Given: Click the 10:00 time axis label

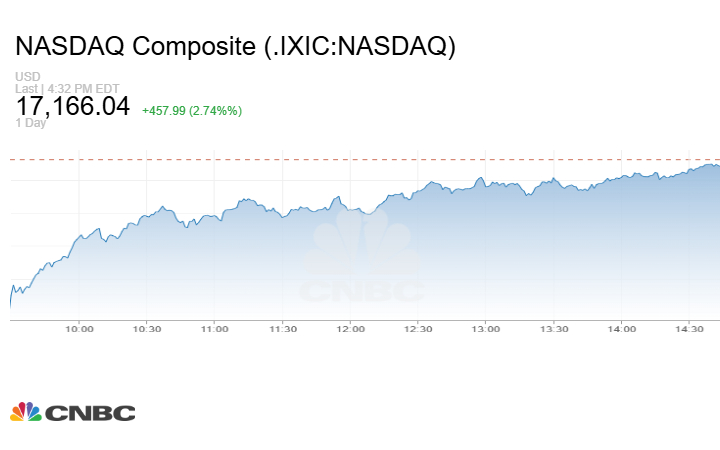Looking at the screenshot, I should 79,328.
